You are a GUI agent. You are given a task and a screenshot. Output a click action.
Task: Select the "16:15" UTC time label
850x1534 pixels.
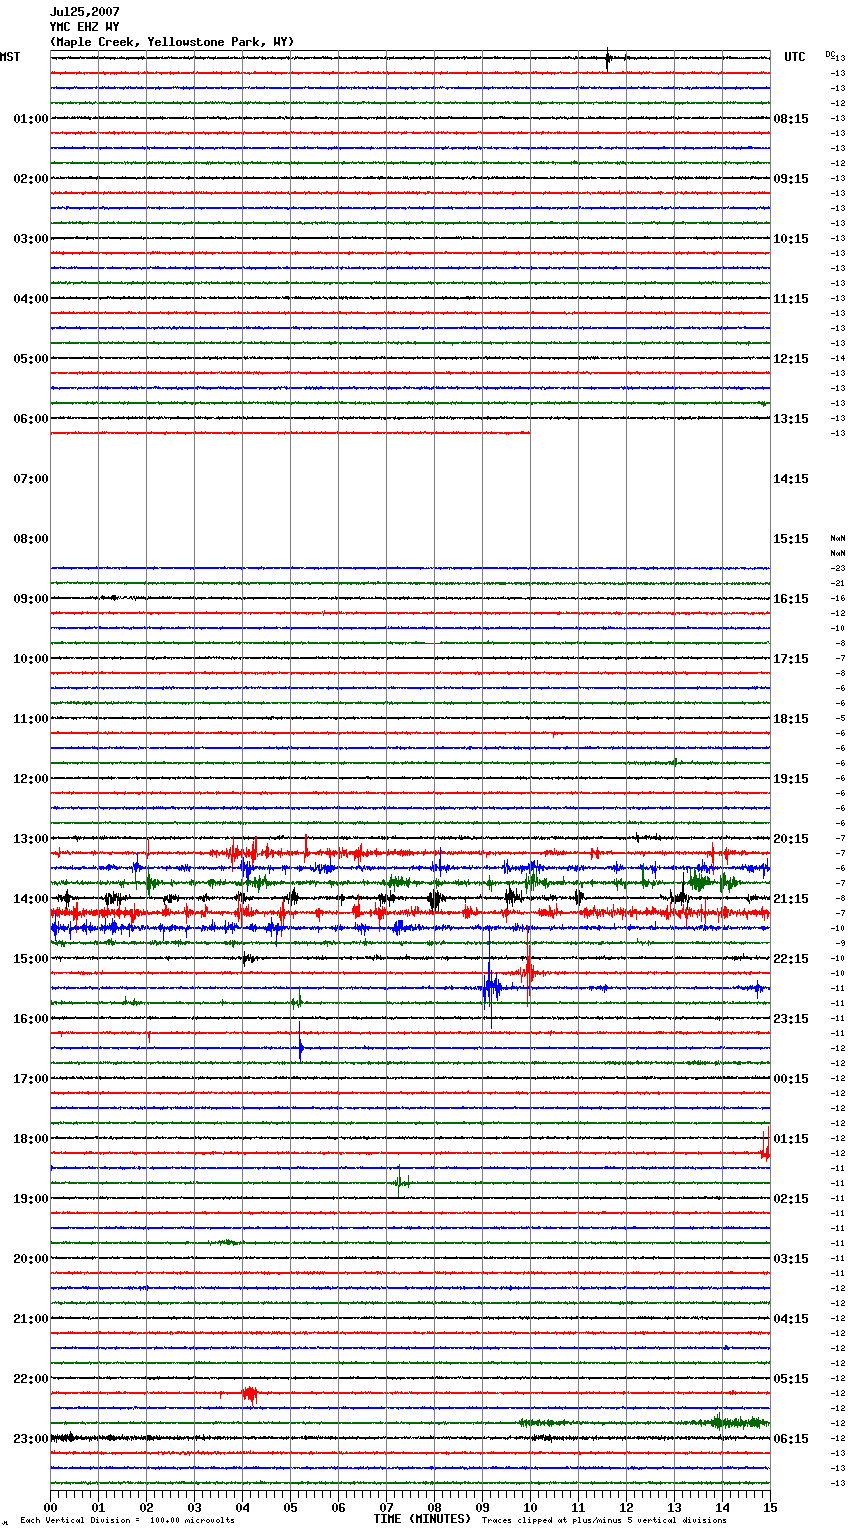(791, 599)
